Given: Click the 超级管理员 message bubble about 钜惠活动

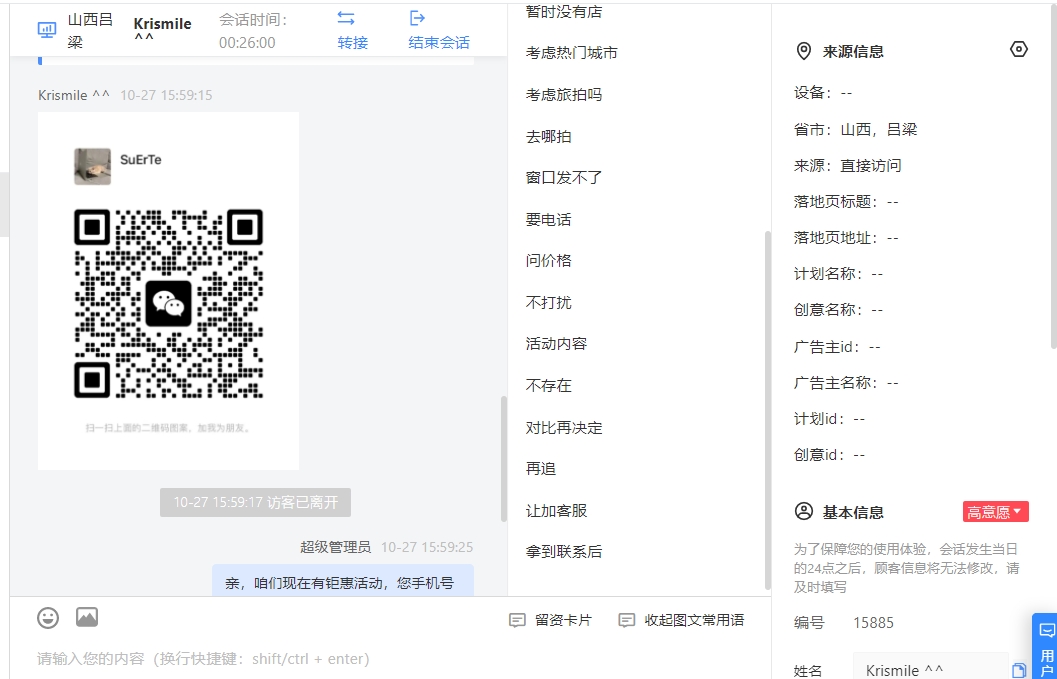Looking at the screenshot, I should 343,581.
